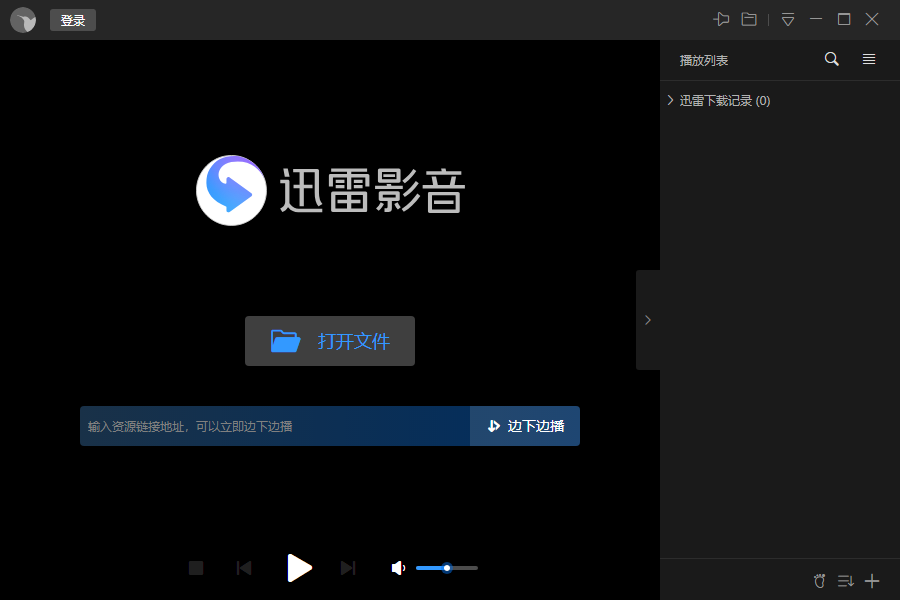
Task: Open the play-order sorting icon
Action: (845, 580)
